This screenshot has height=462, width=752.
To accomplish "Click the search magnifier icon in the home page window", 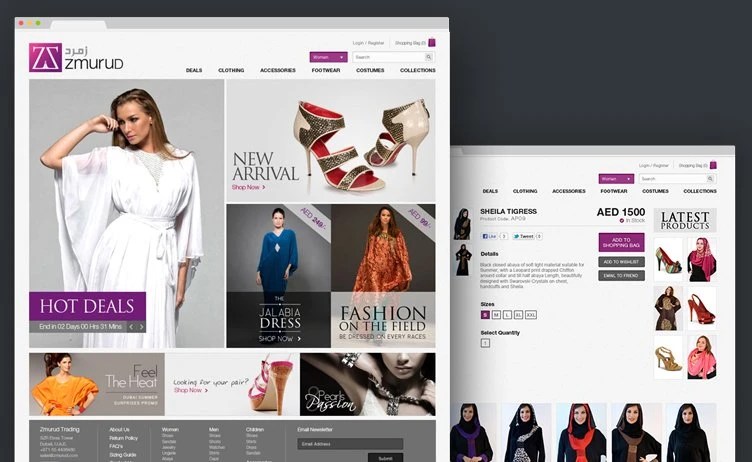I will [x=429, y=57].
